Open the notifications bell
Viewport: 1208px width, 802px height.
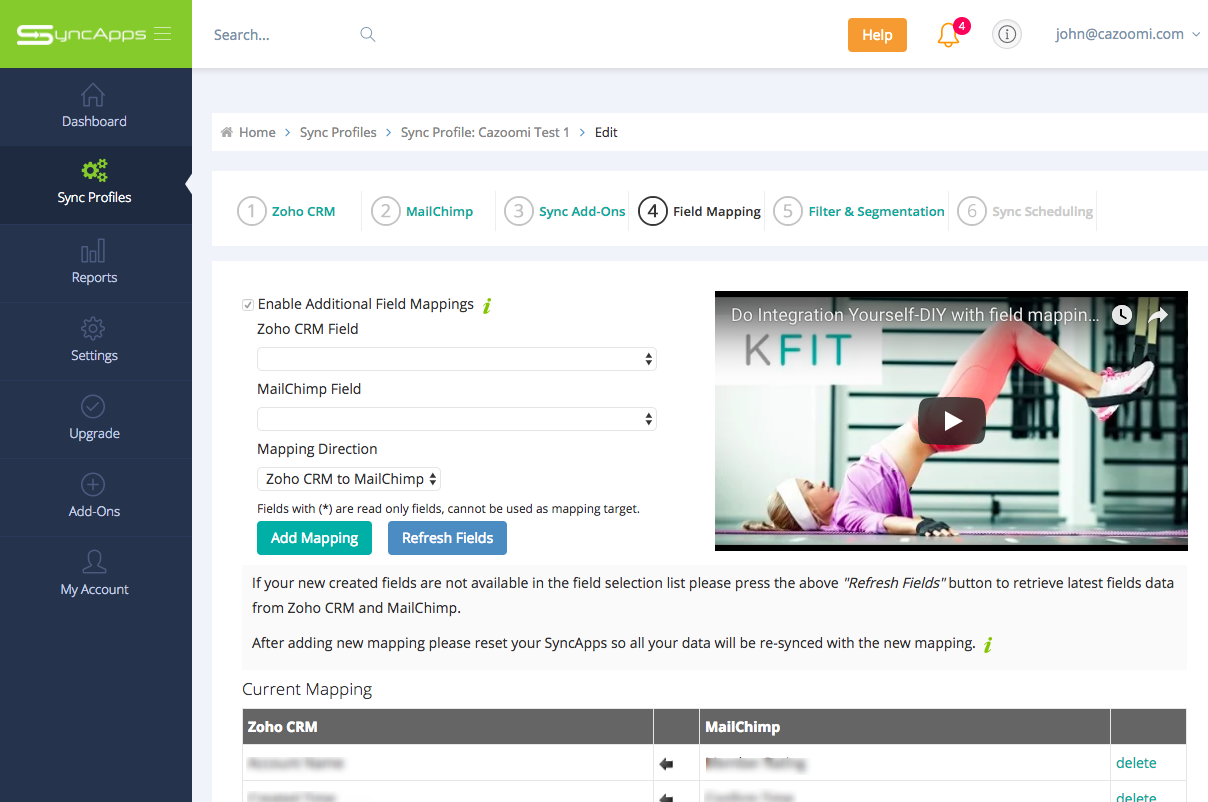point(948,35)
